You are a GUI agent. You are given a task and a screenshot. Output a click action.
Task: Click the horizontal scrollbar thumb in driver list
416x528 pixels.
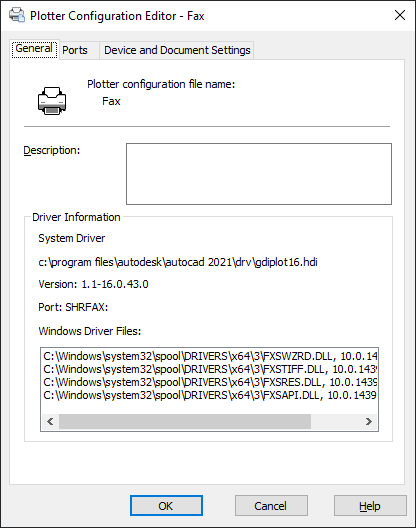pos(185,421)
